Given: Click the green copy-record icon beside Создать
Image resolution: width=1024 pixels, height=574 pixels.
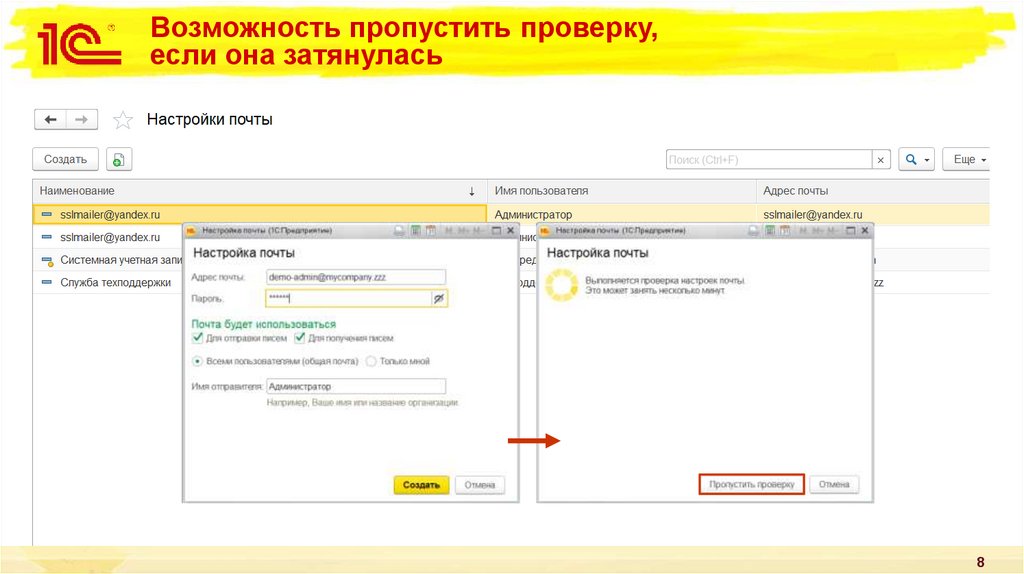Looking at the screenshot, I should click(119, 159).
